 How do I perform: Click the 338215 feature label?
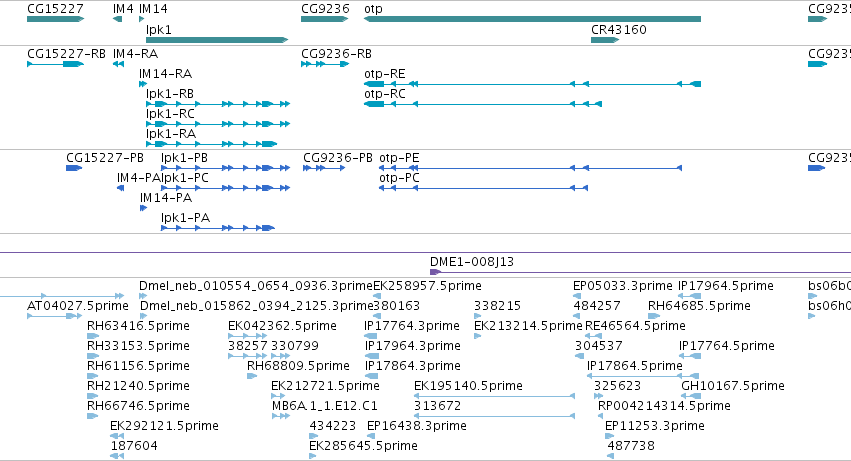pos(498,306)
